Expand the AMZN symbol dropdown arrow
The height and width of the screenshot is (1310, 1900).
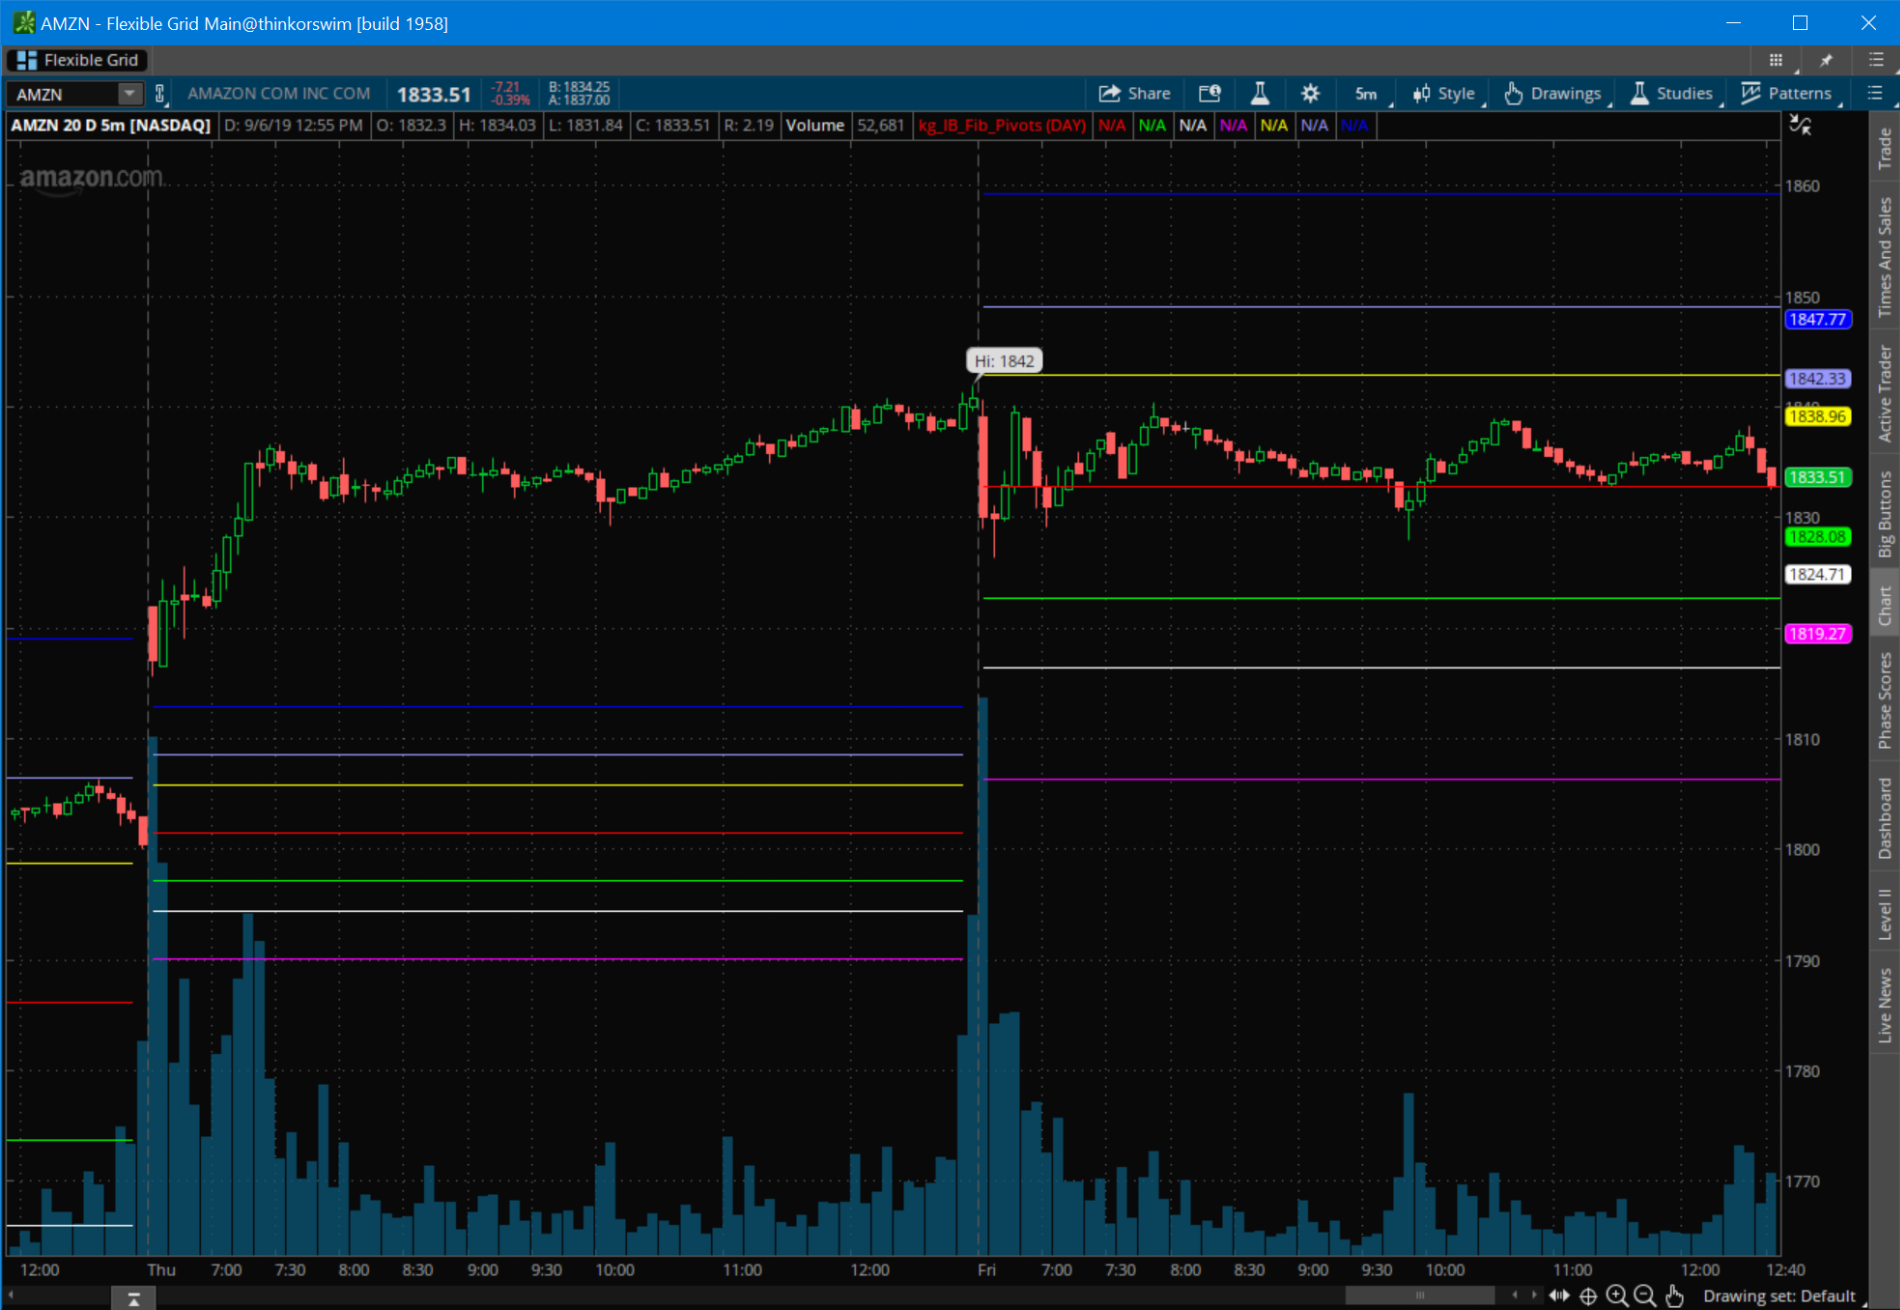point(129,94)
